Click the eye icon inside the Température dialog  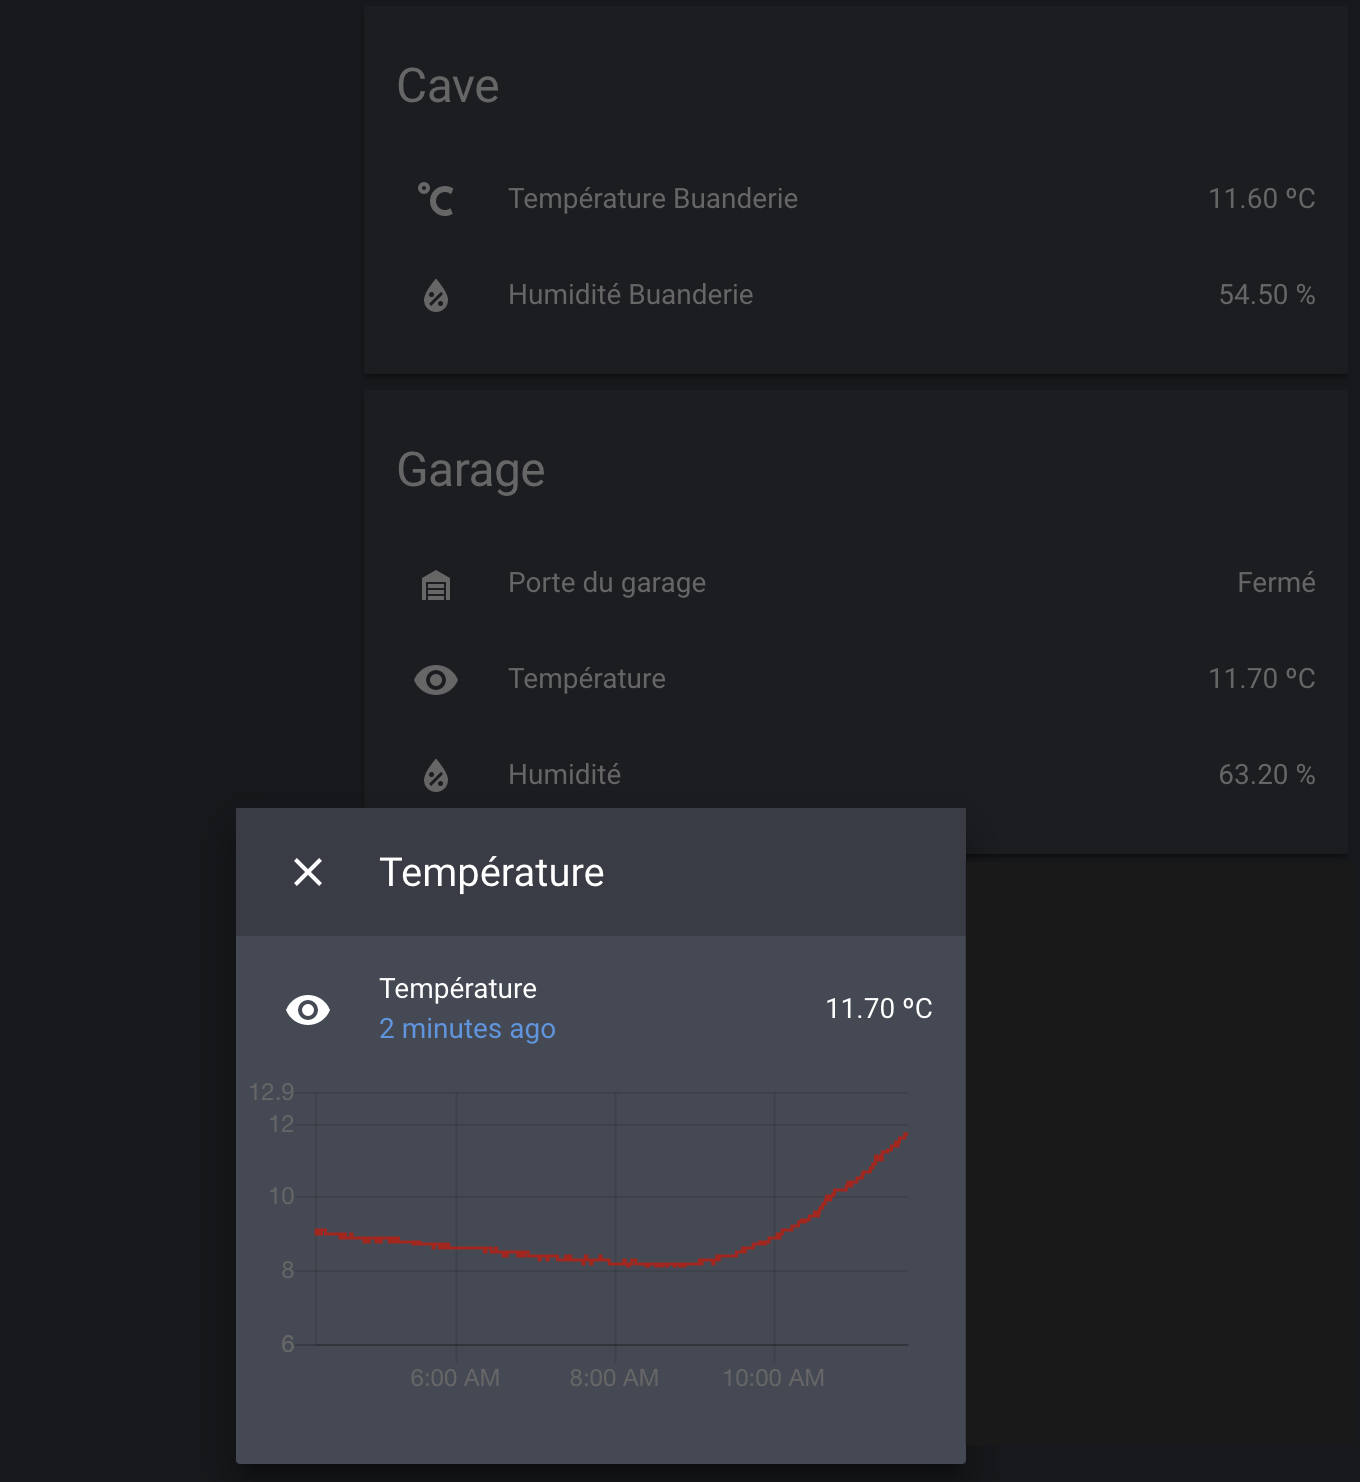(307, 1010)
